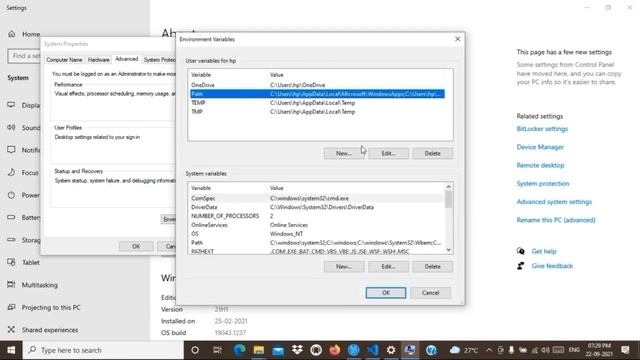Select the ComSpec system variable row

(317, 198)
